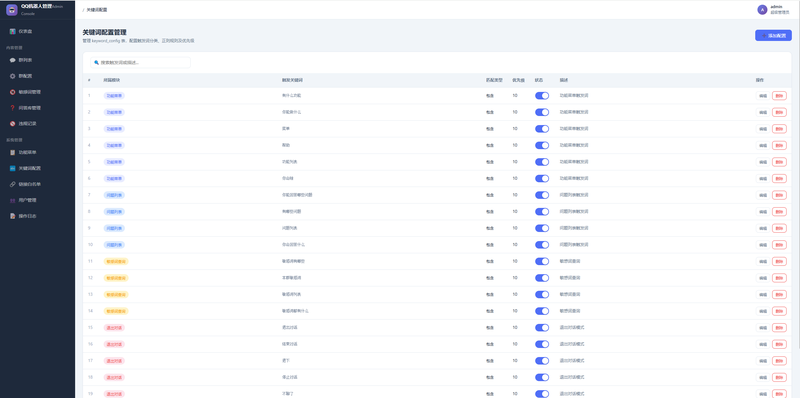Open 问答库管理 via its question mark icon
The width and height of the screenshot is (800, 398).
point(12,108)
